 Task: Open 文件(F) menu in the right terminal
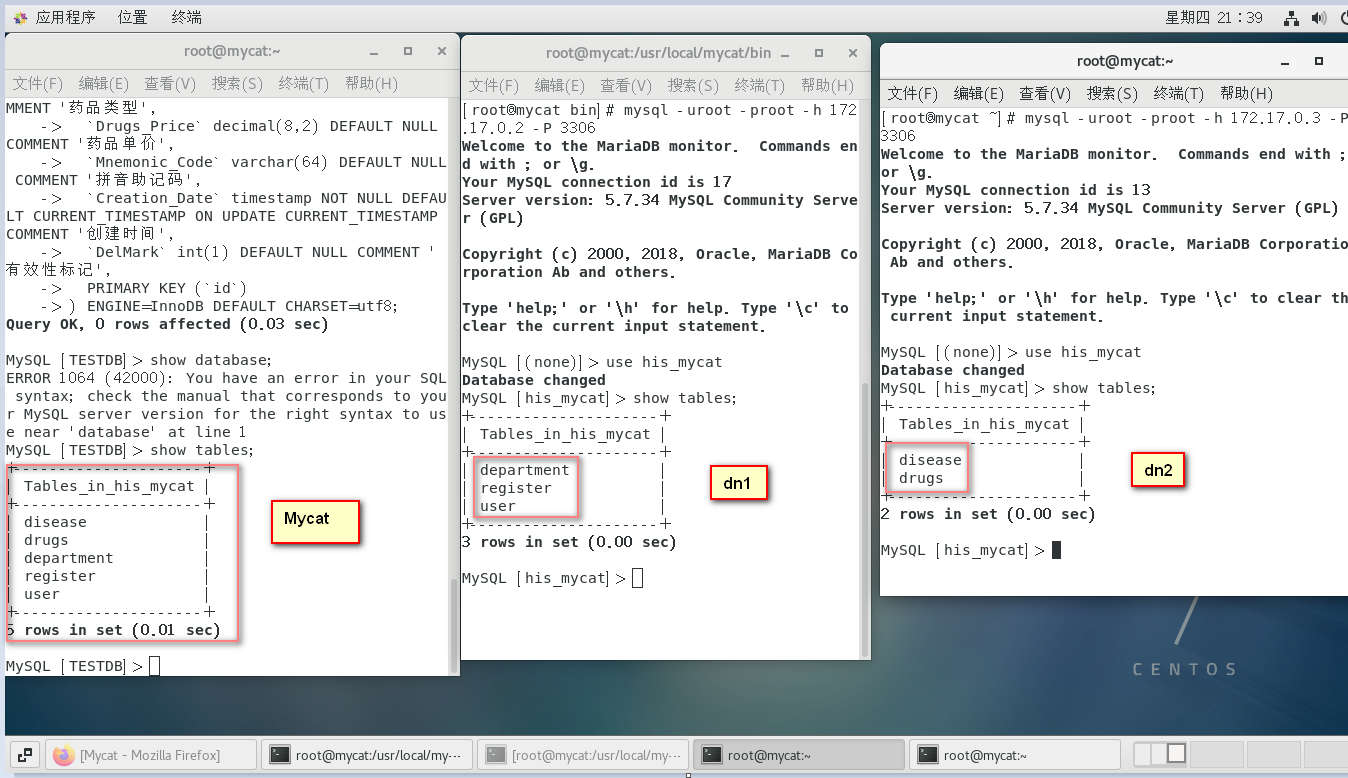click(913, 94)
